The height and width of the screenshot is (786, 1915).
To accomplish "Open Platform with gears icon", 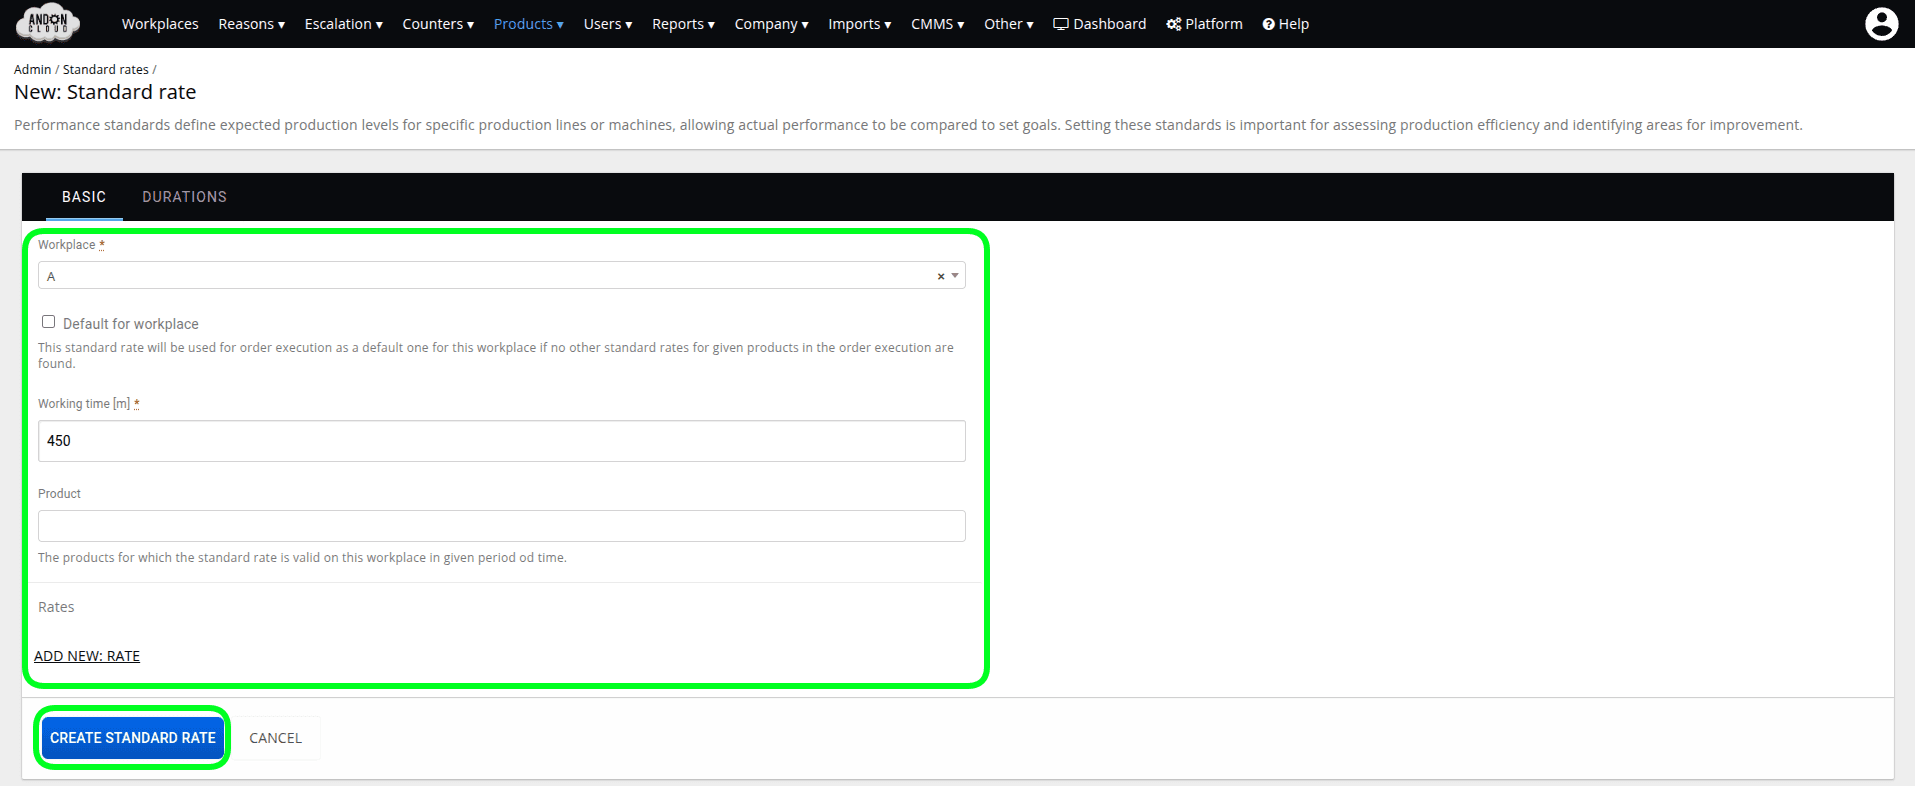I will [x=1204, y=24].
